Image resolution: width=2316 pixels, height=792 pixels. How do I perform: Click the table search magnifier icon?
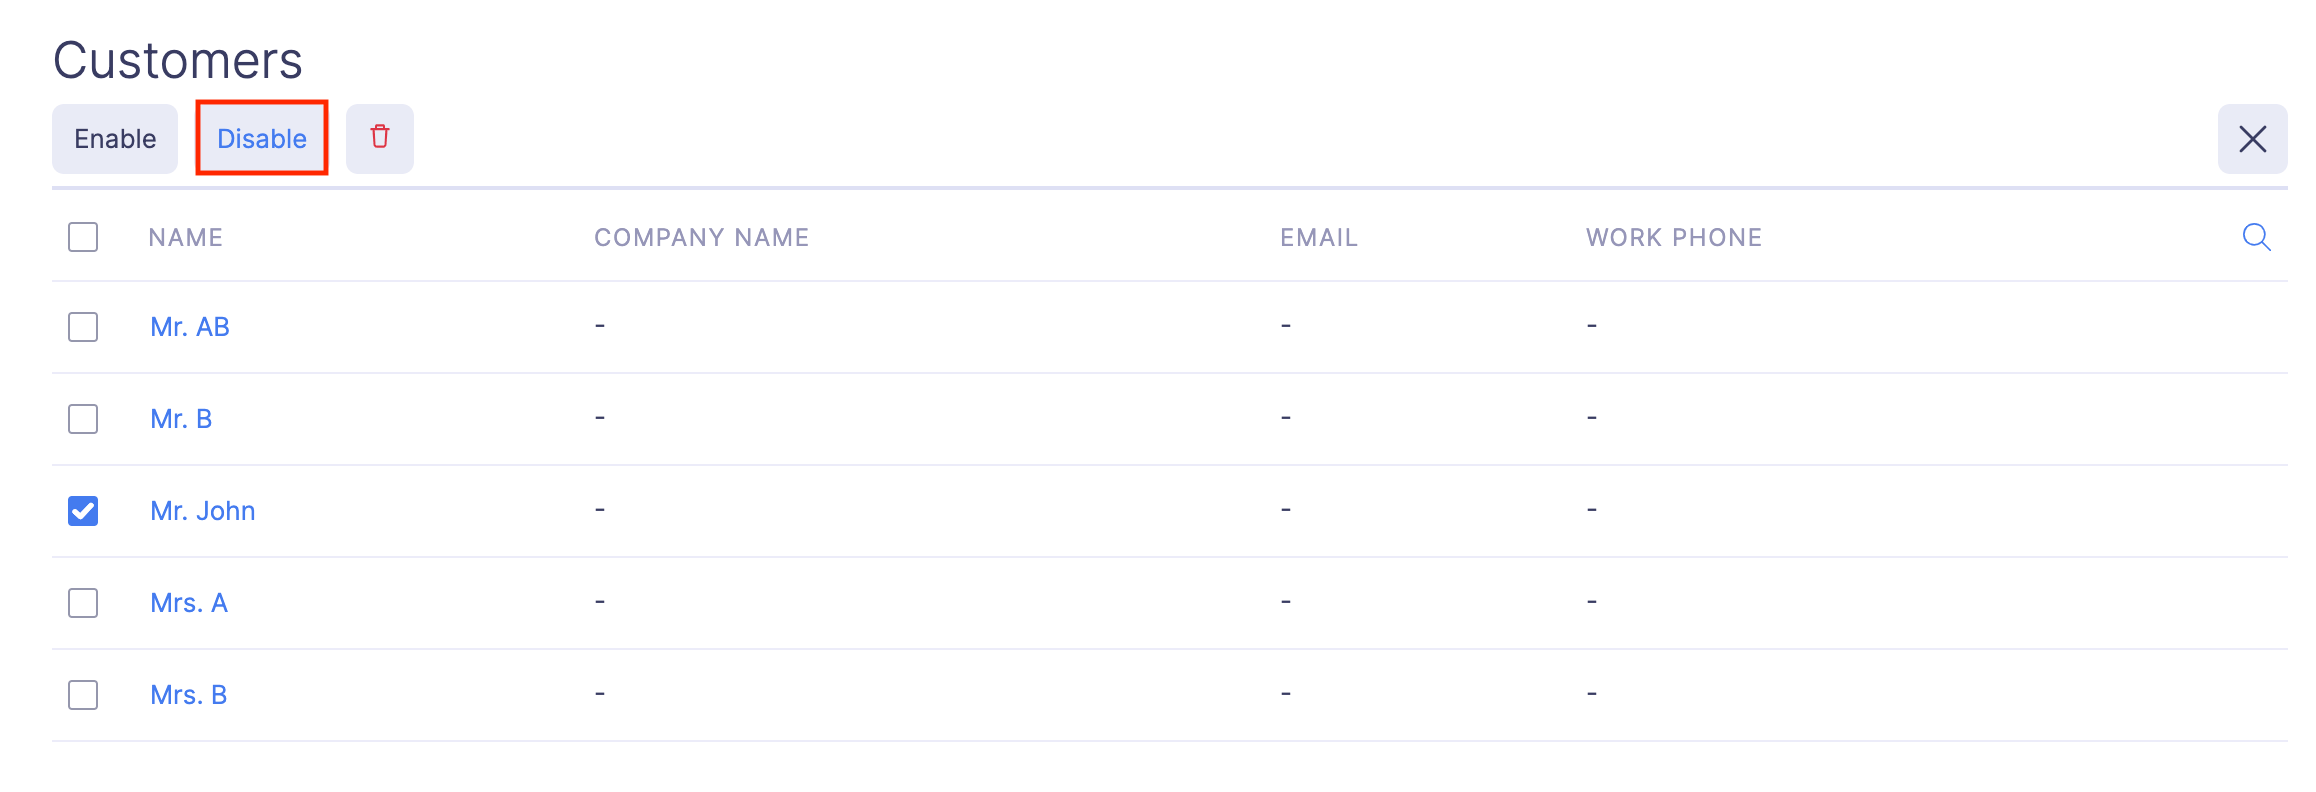(2256, 237)
